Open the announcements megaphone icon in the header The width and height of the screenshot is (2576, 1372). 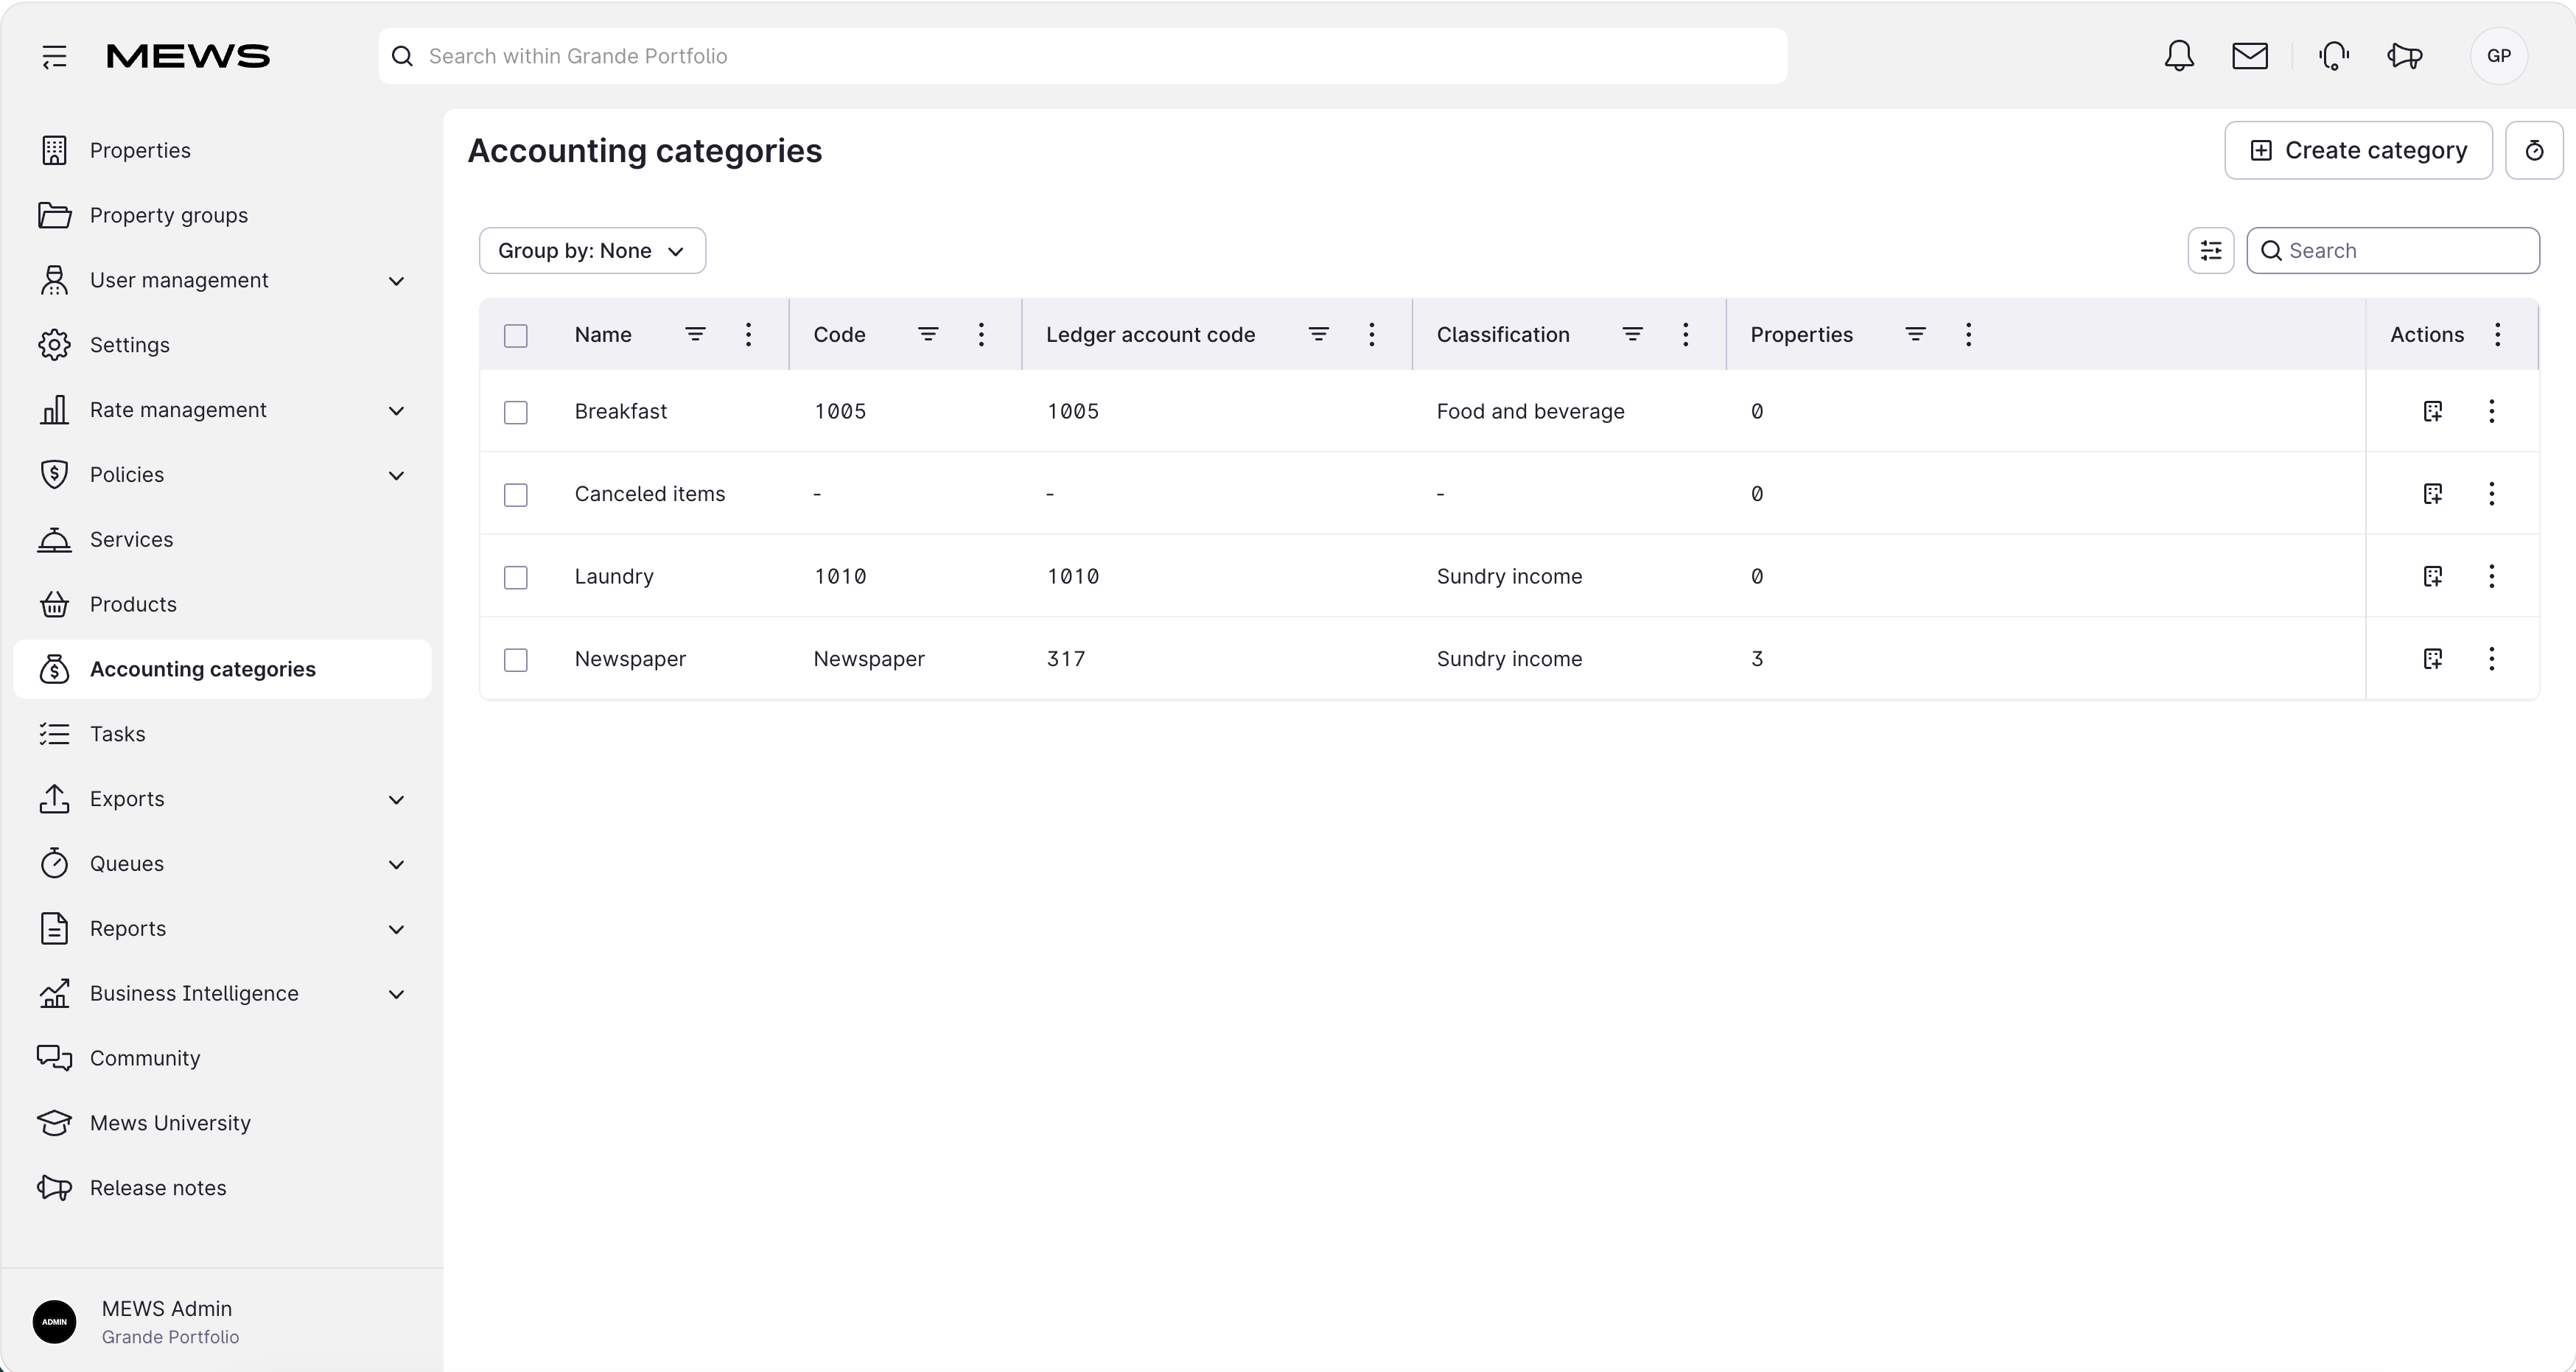click(x=2405, y=56)
